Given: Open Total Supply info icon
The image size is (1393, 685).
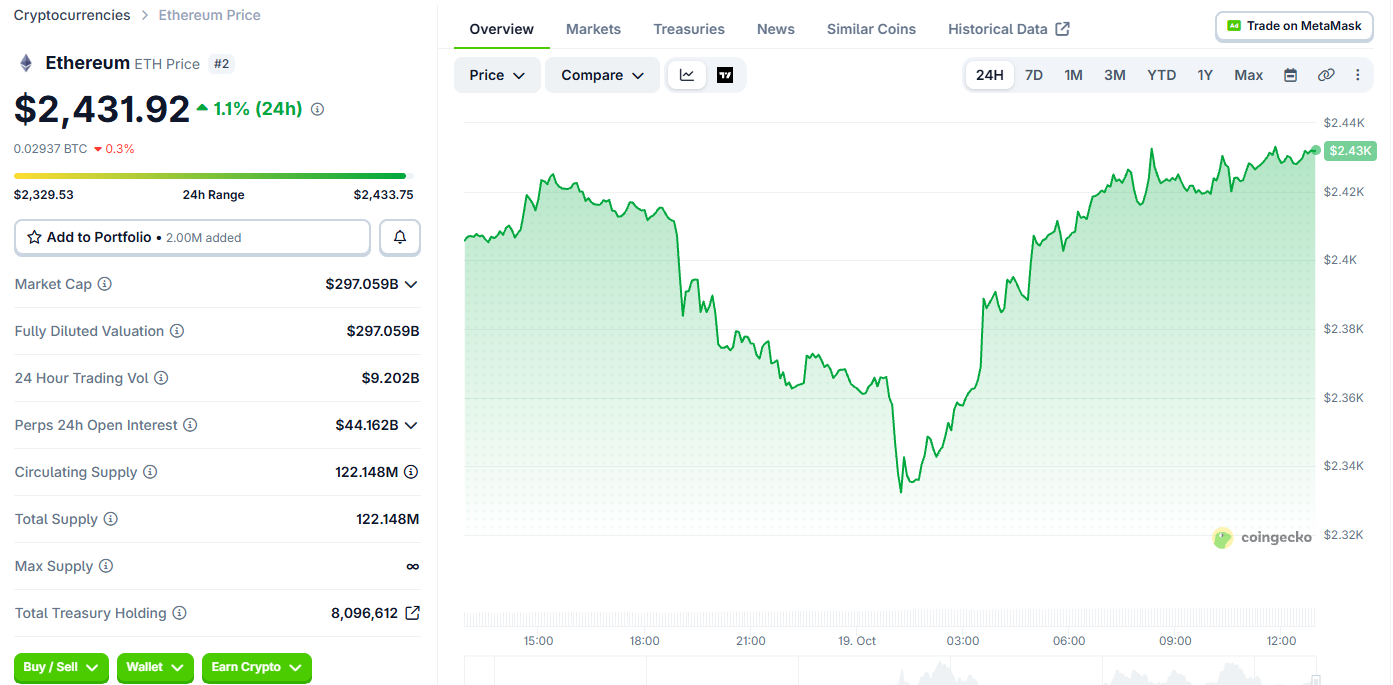Looking at the screenshot, I should coord(111,519).
